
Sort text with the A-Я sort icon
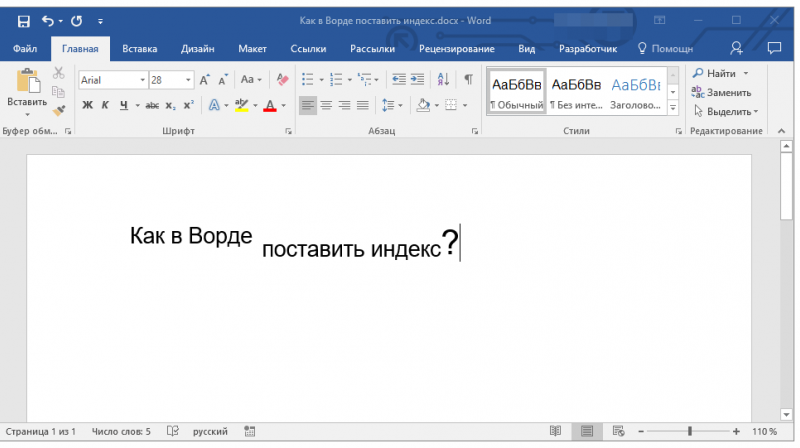click(443, 79)
